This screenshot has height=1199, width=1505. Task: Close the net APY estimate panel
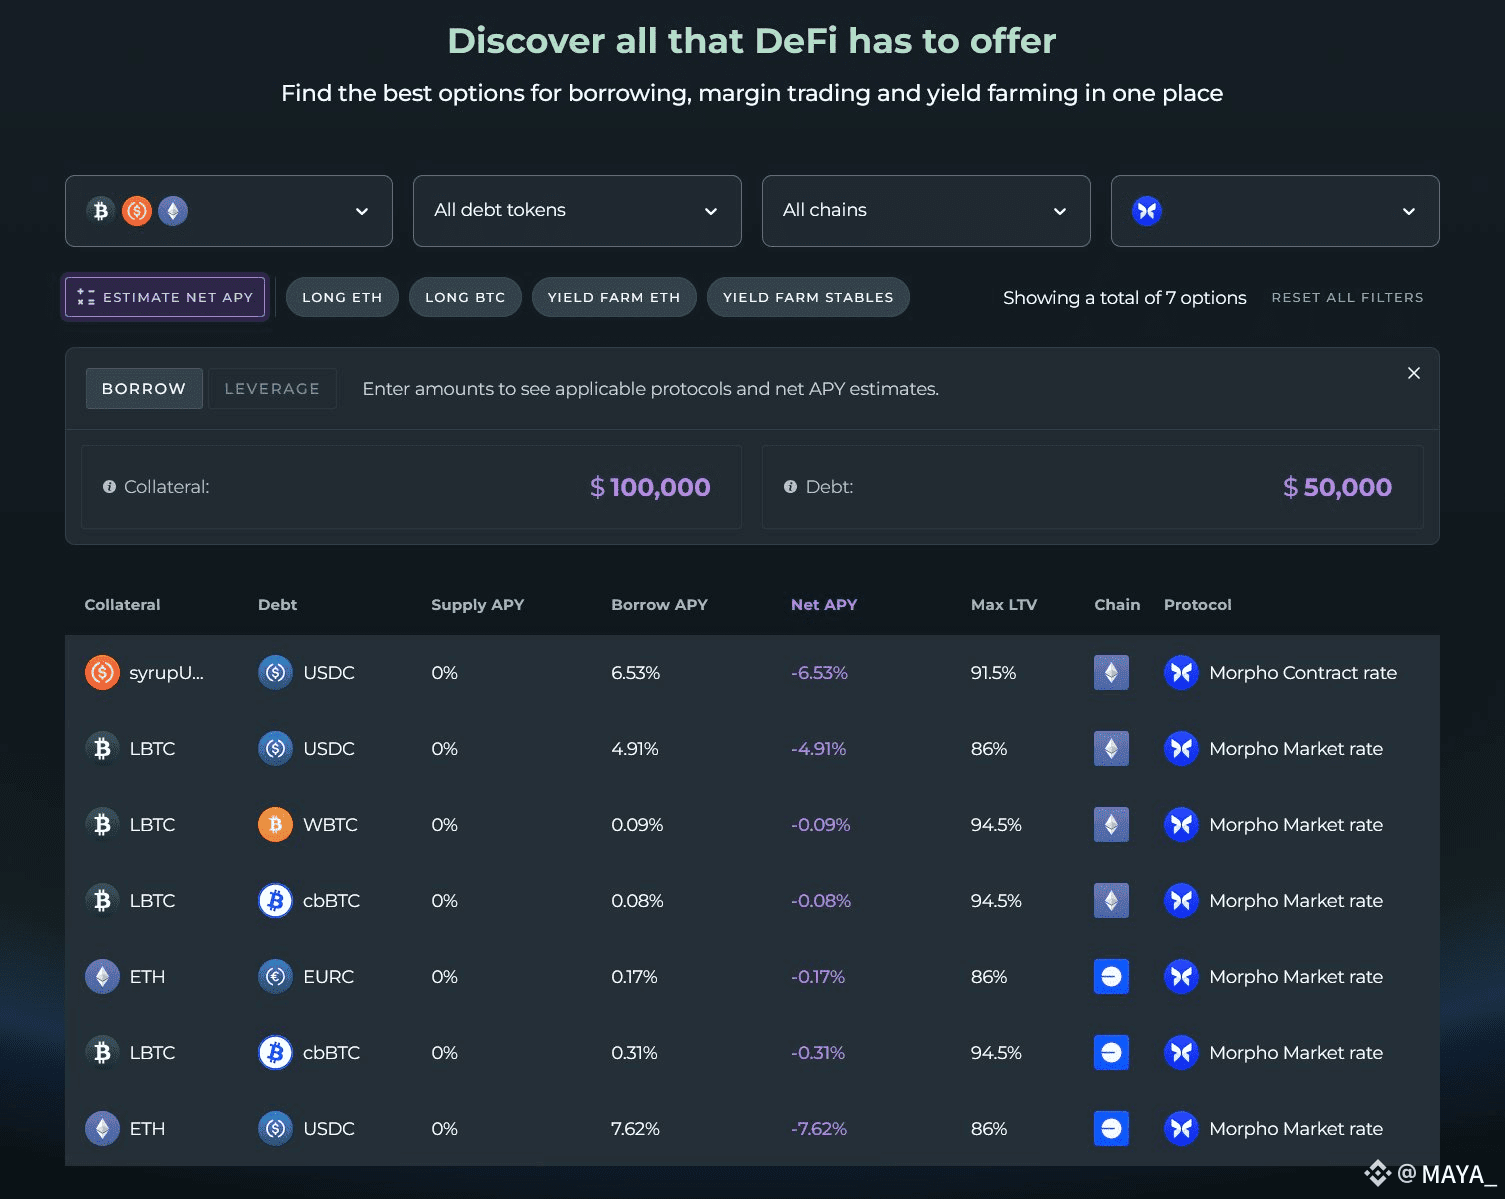pyautogui.click(x=1414, y=373)
